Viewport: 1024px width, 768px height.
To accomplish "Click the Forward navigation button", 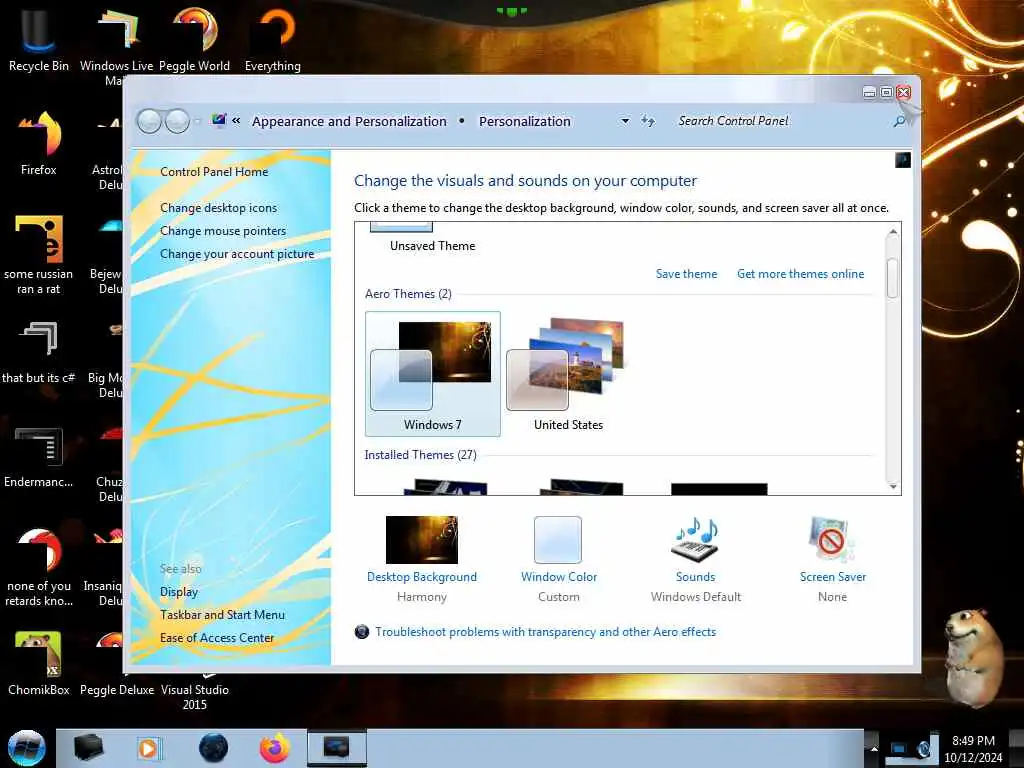I will click(178, 121).
